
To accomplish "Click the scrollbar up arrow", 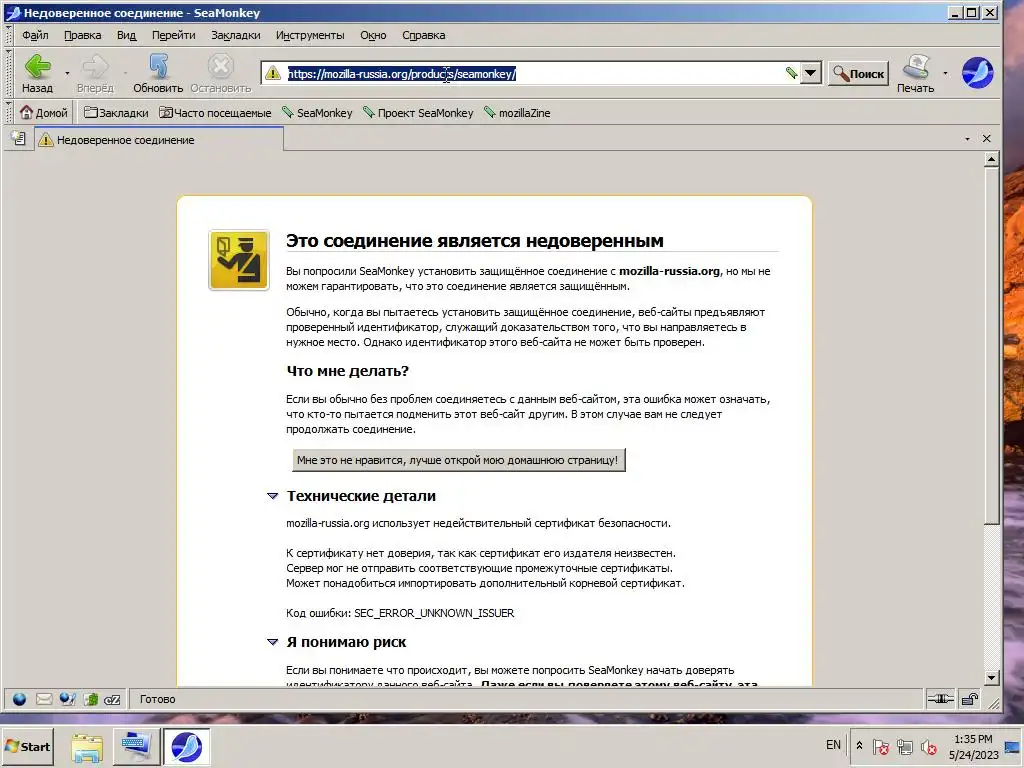I will (x=991, y=159).
